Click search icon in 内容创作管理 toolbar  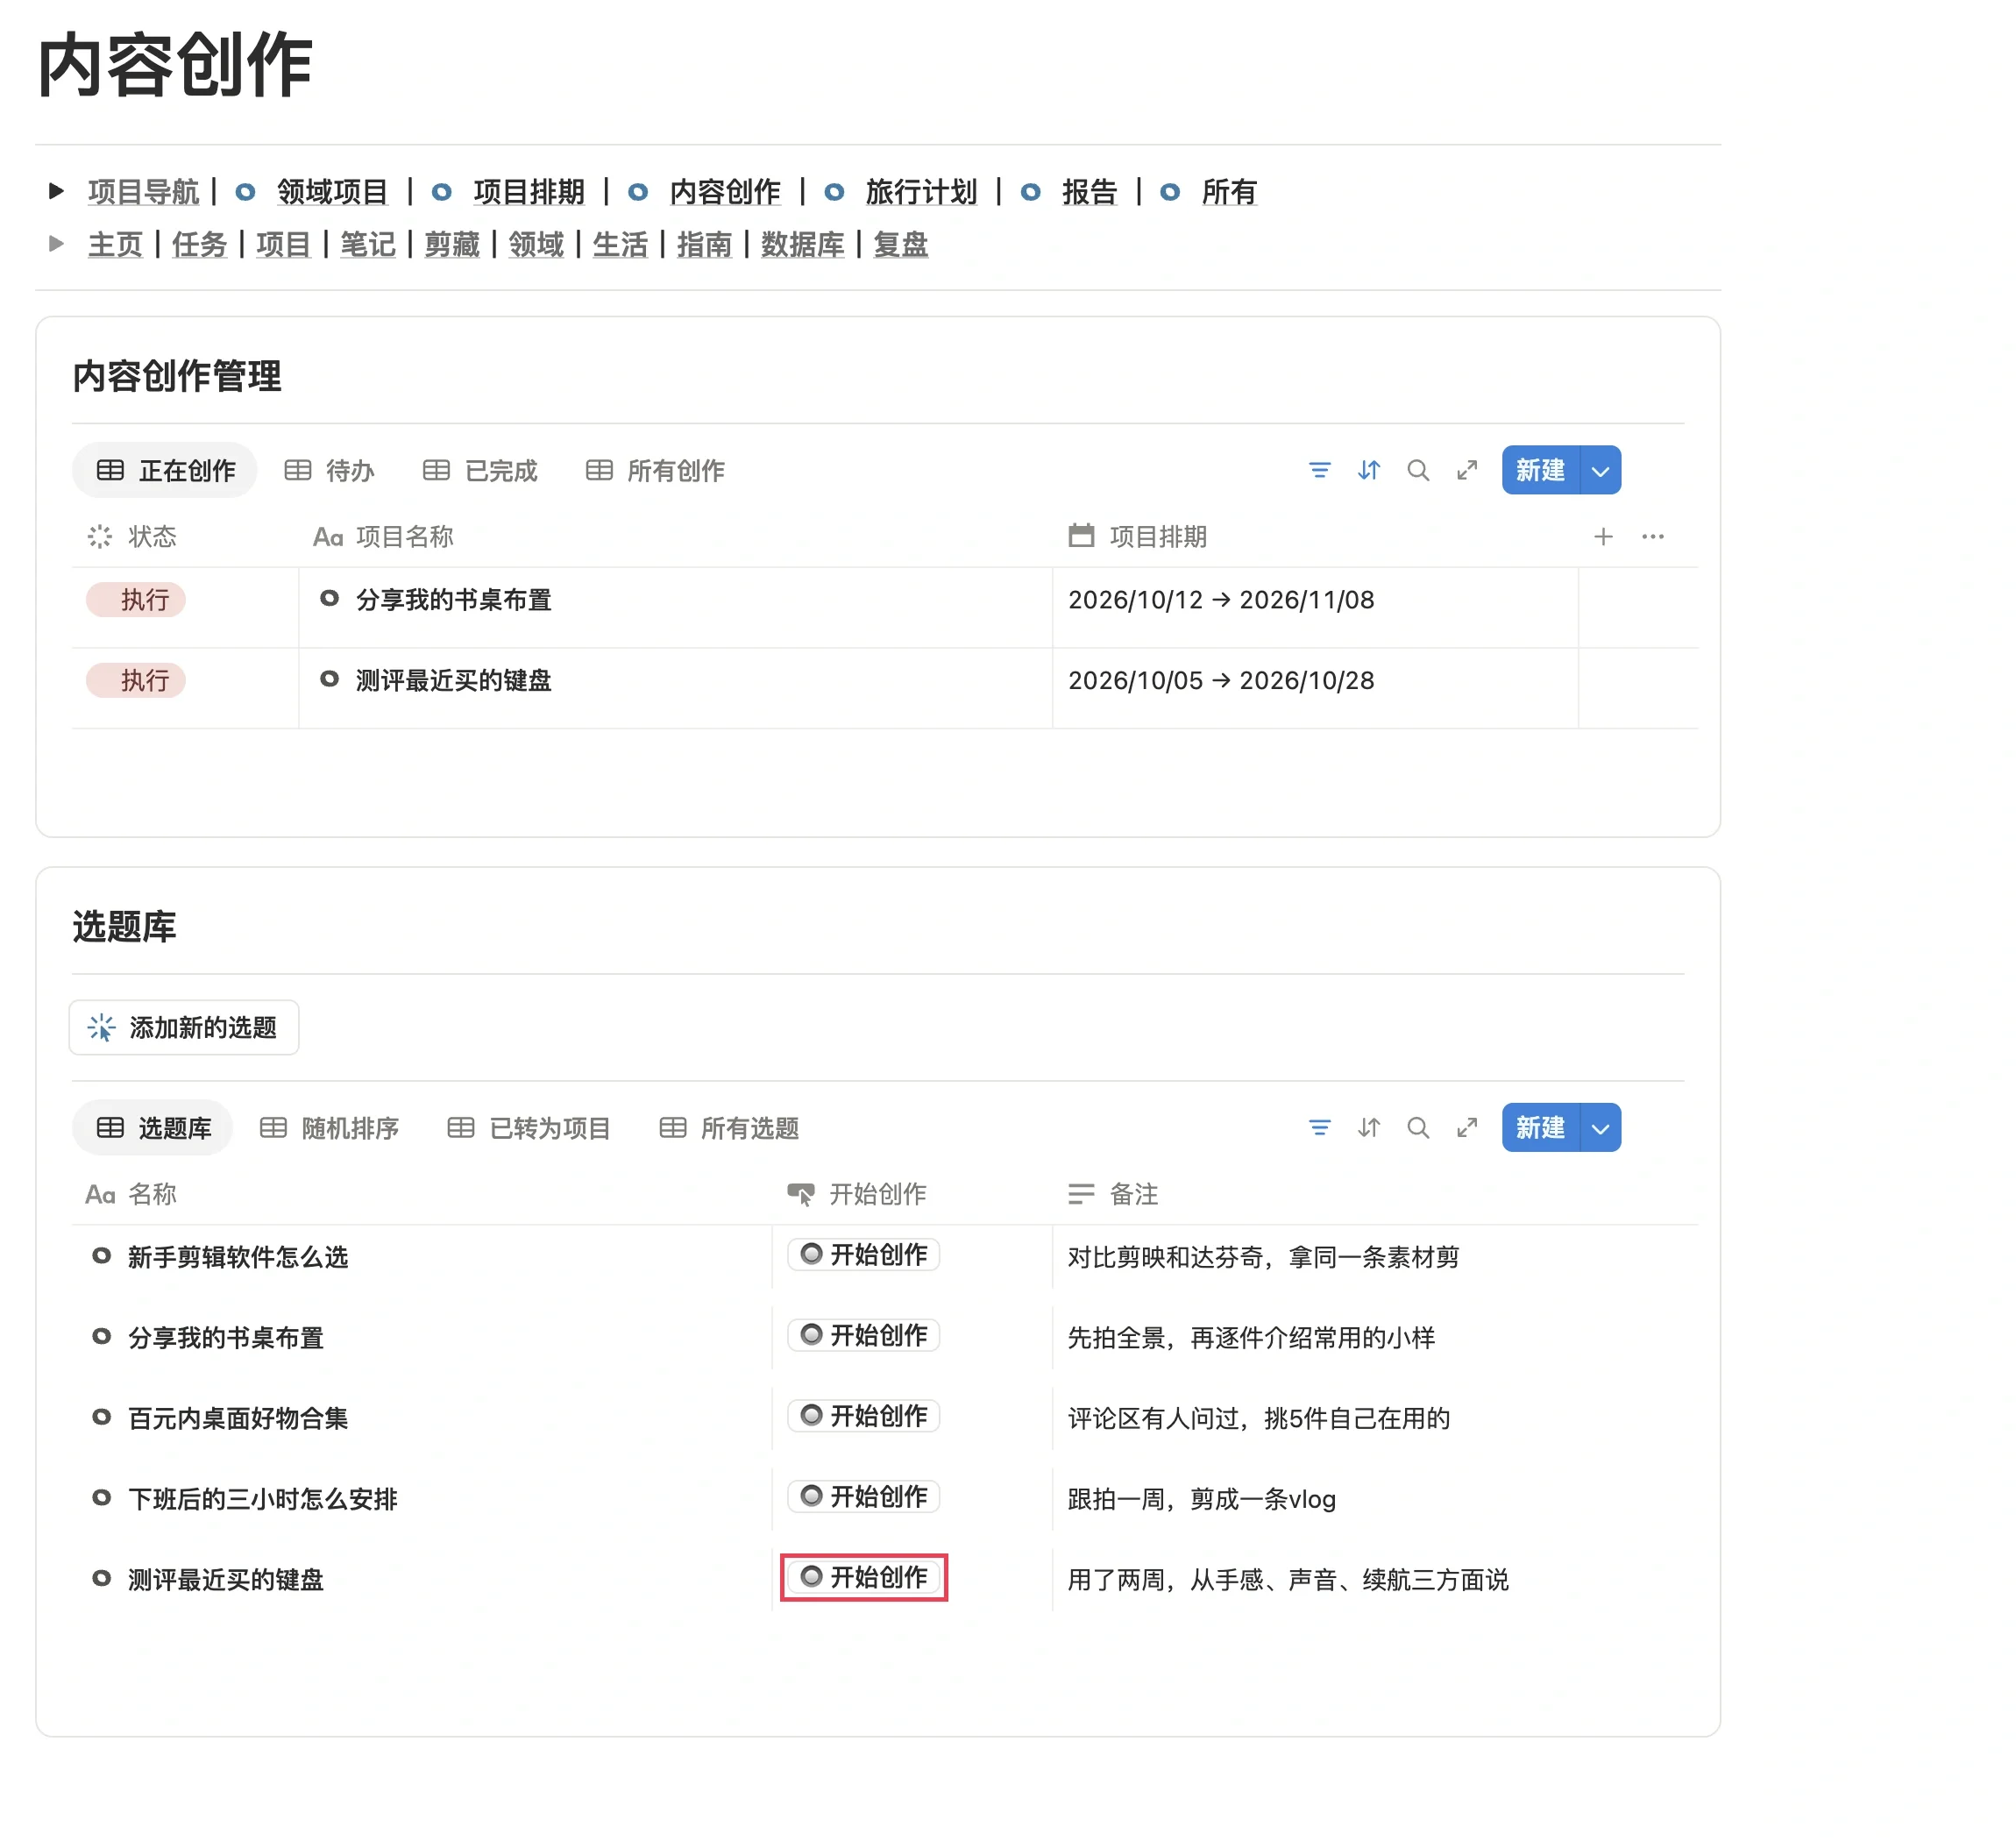pos(1417,470)
